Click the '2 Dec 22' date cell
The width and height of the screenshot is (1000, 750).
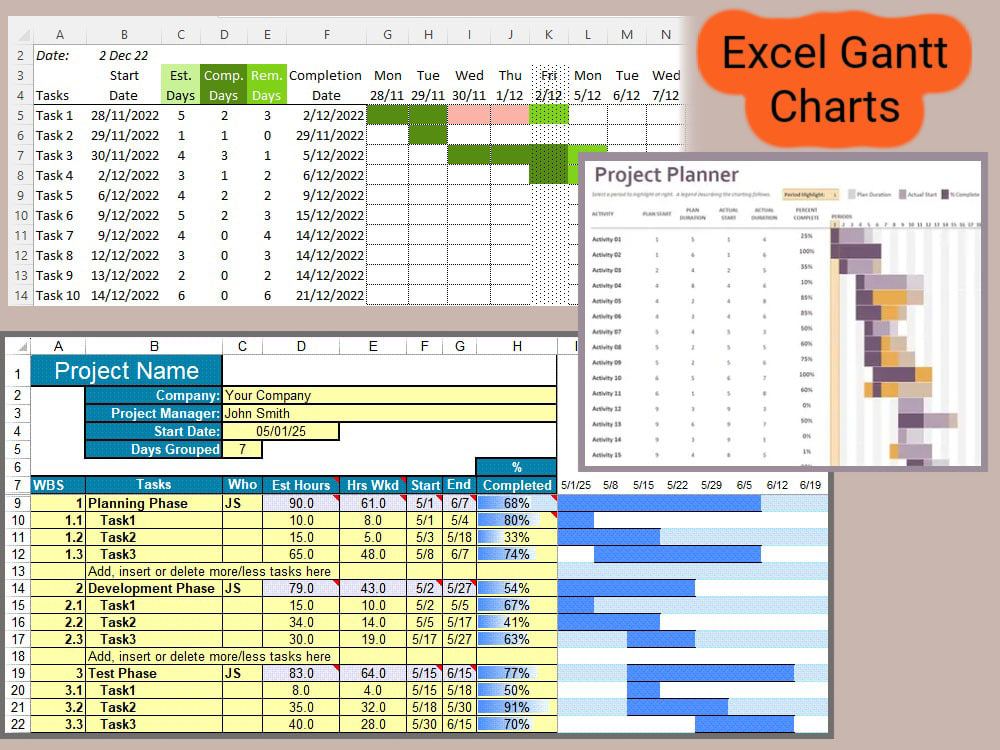(124, 55)
